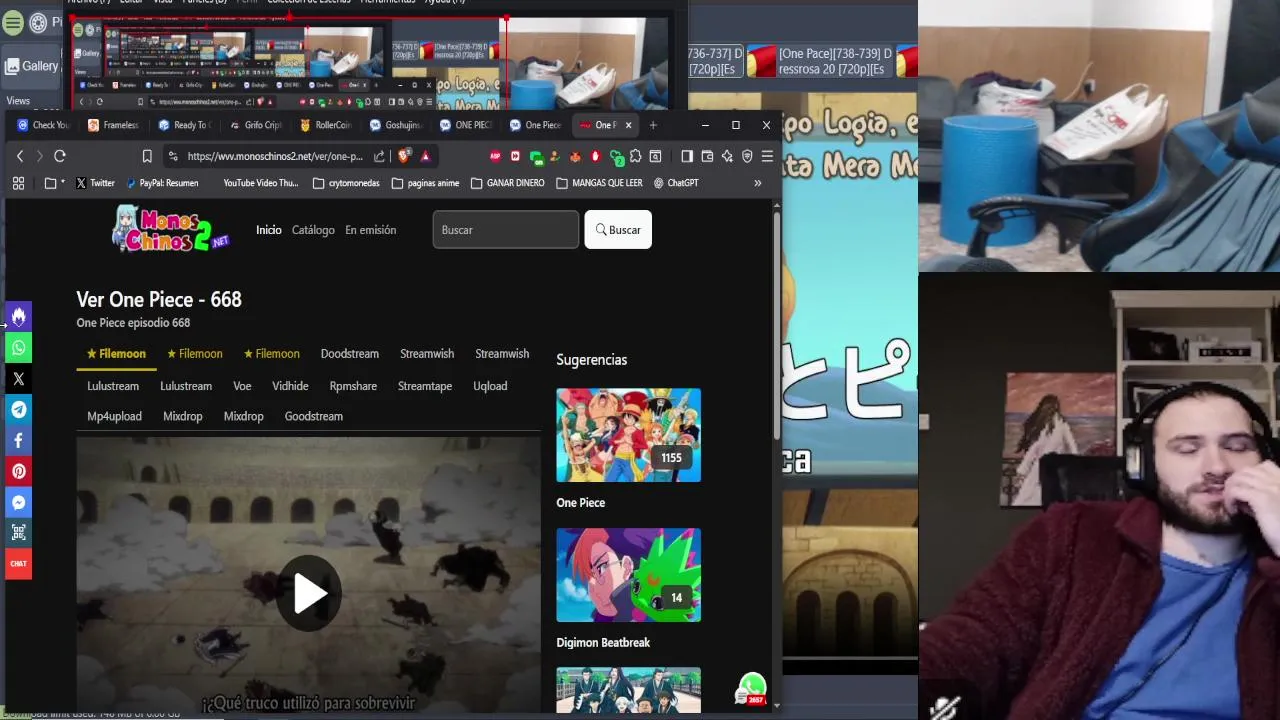Viewport: 1280px width, 720px height.
Task: Expand the bookmarks overflow chevron
Action: [757, 183]
